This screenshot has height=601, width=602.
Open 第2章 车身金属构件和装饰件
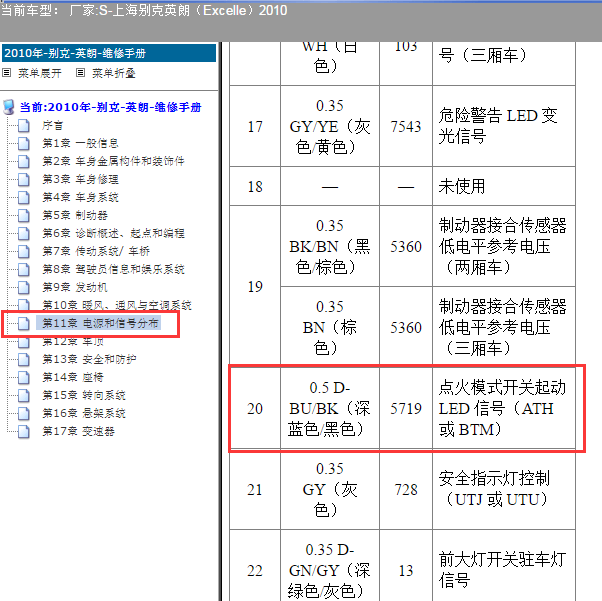point(113,161)
